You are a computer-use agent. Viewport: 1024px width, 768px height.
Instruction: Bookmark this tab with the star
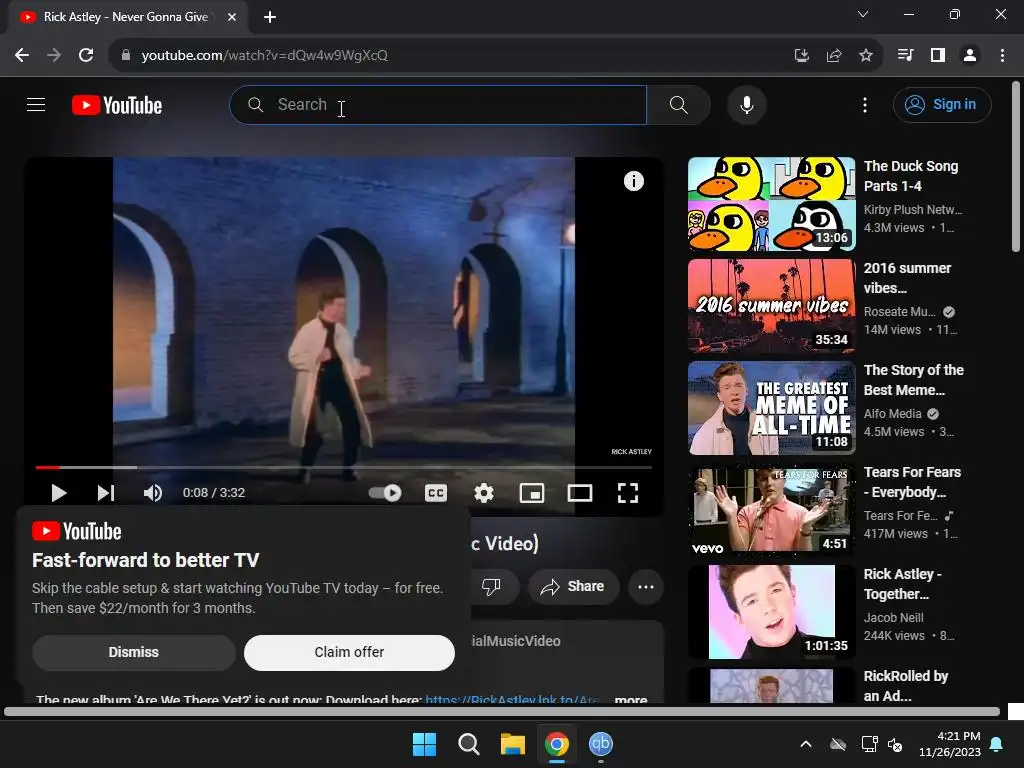click(866, 56)
